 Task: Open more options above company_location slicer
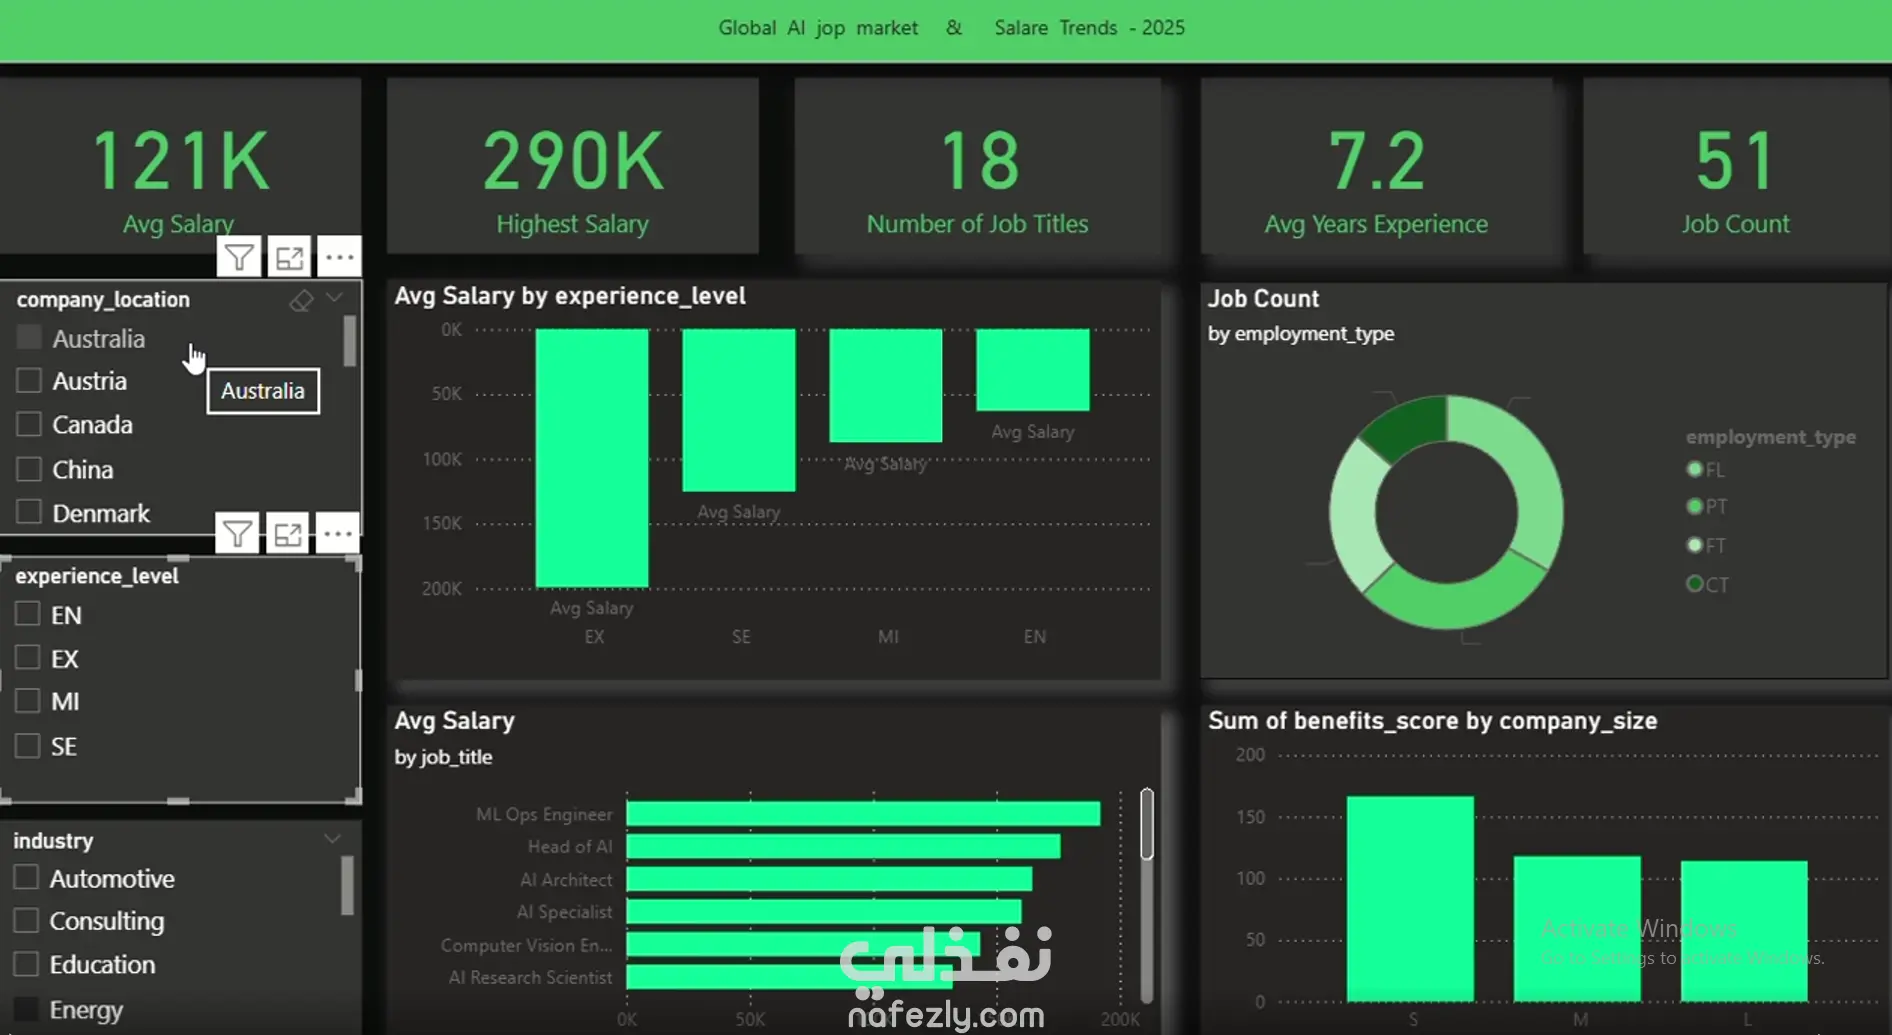pyautogui.click(x=339, y=258)
